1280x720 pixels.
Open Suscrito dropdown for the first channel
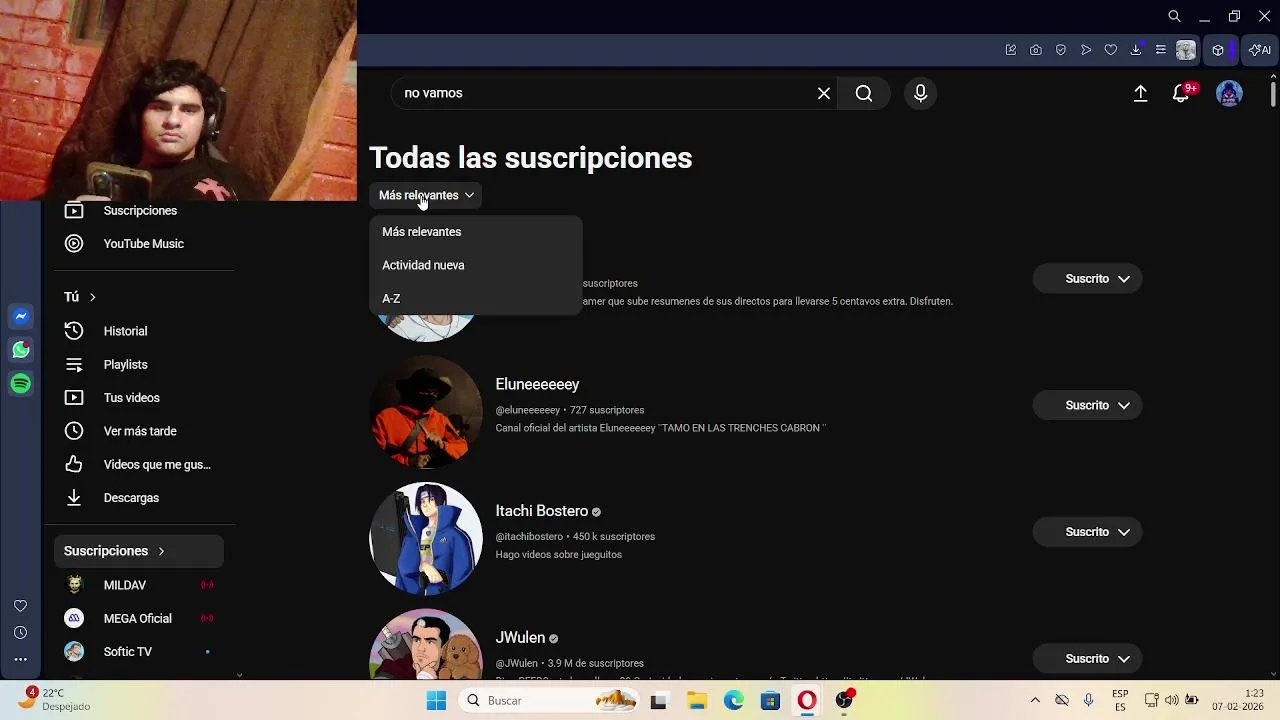coord(1087,279)
